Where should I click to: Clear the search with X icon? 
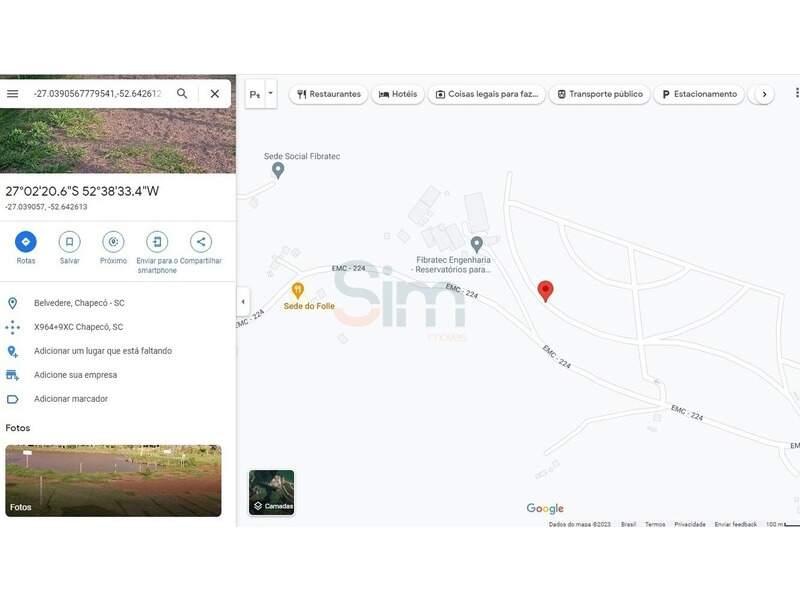214,94
